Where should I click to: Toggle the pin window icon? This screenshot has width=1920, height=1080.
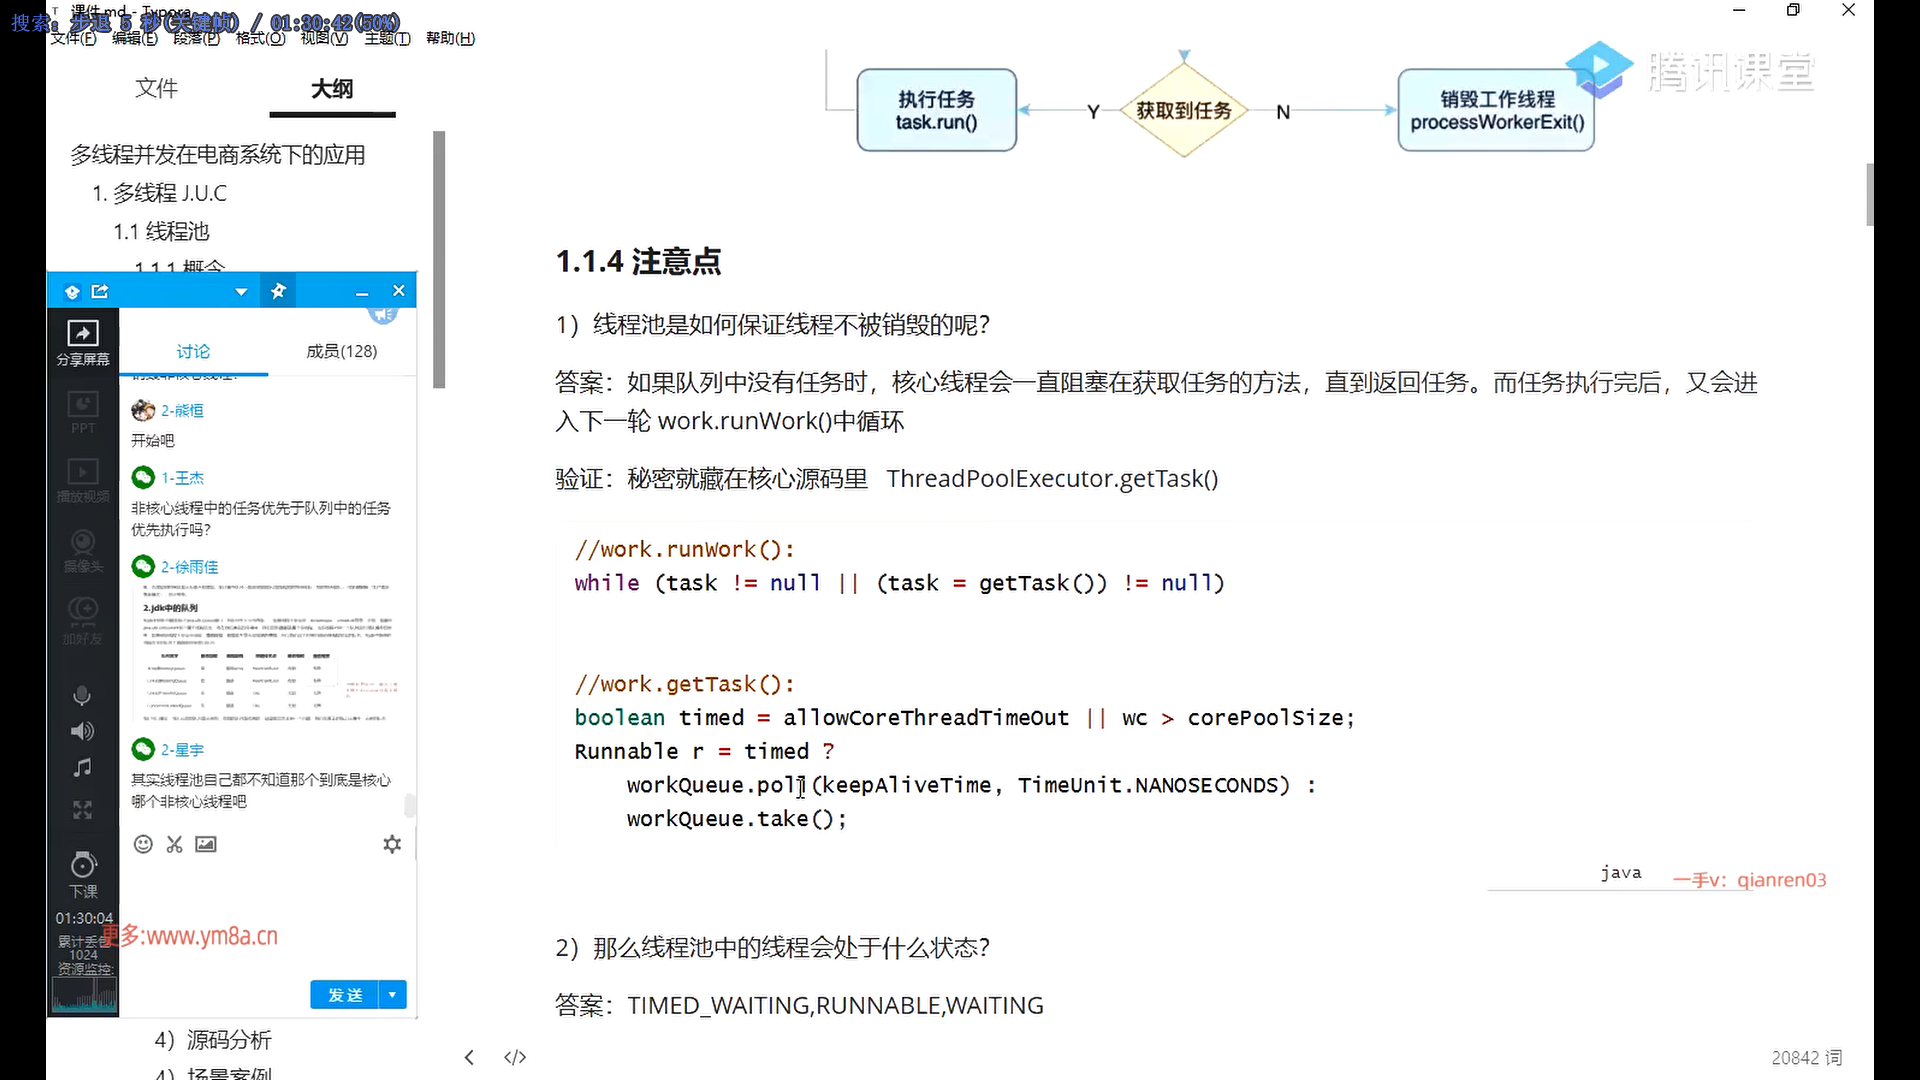pyautogui.click(x=278, y=291)
